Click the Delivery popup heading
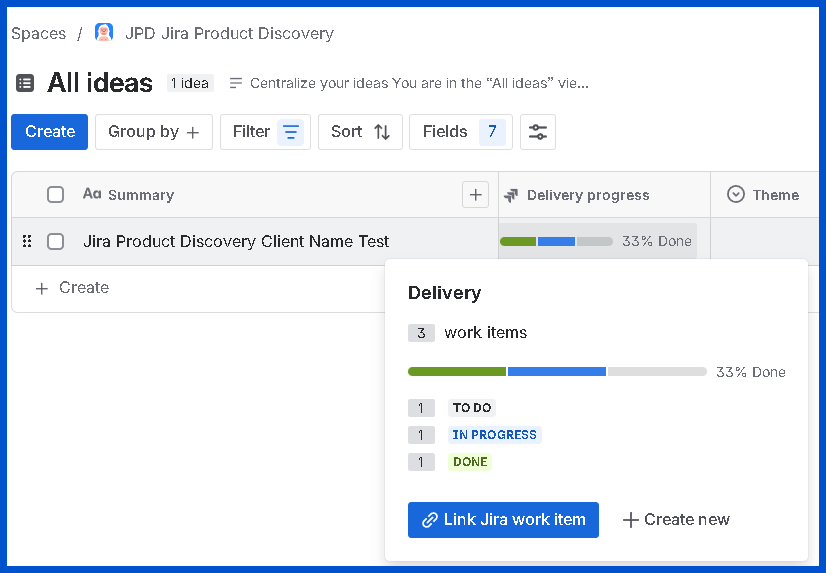The image size is (826, 573). (x=445, y=293)
